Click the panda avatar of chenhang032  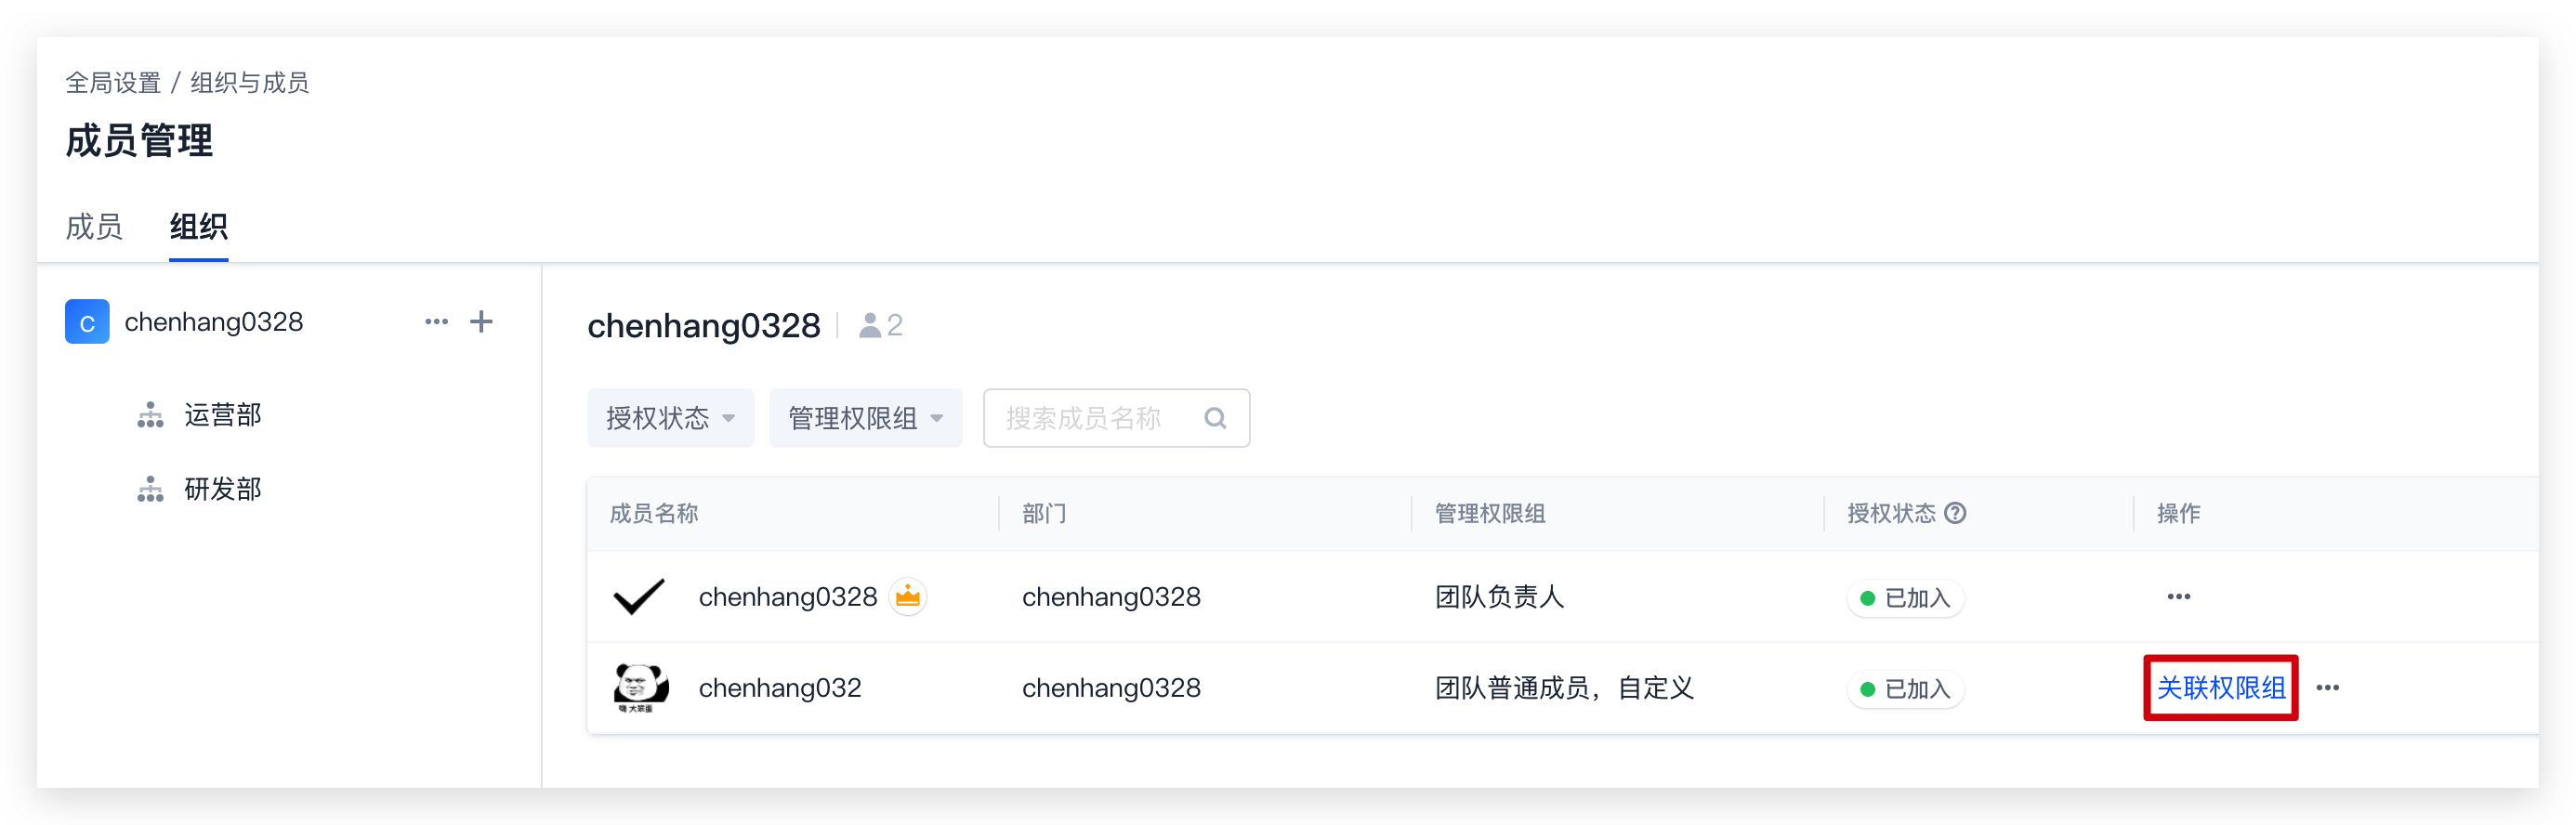(x=640, y=687)
